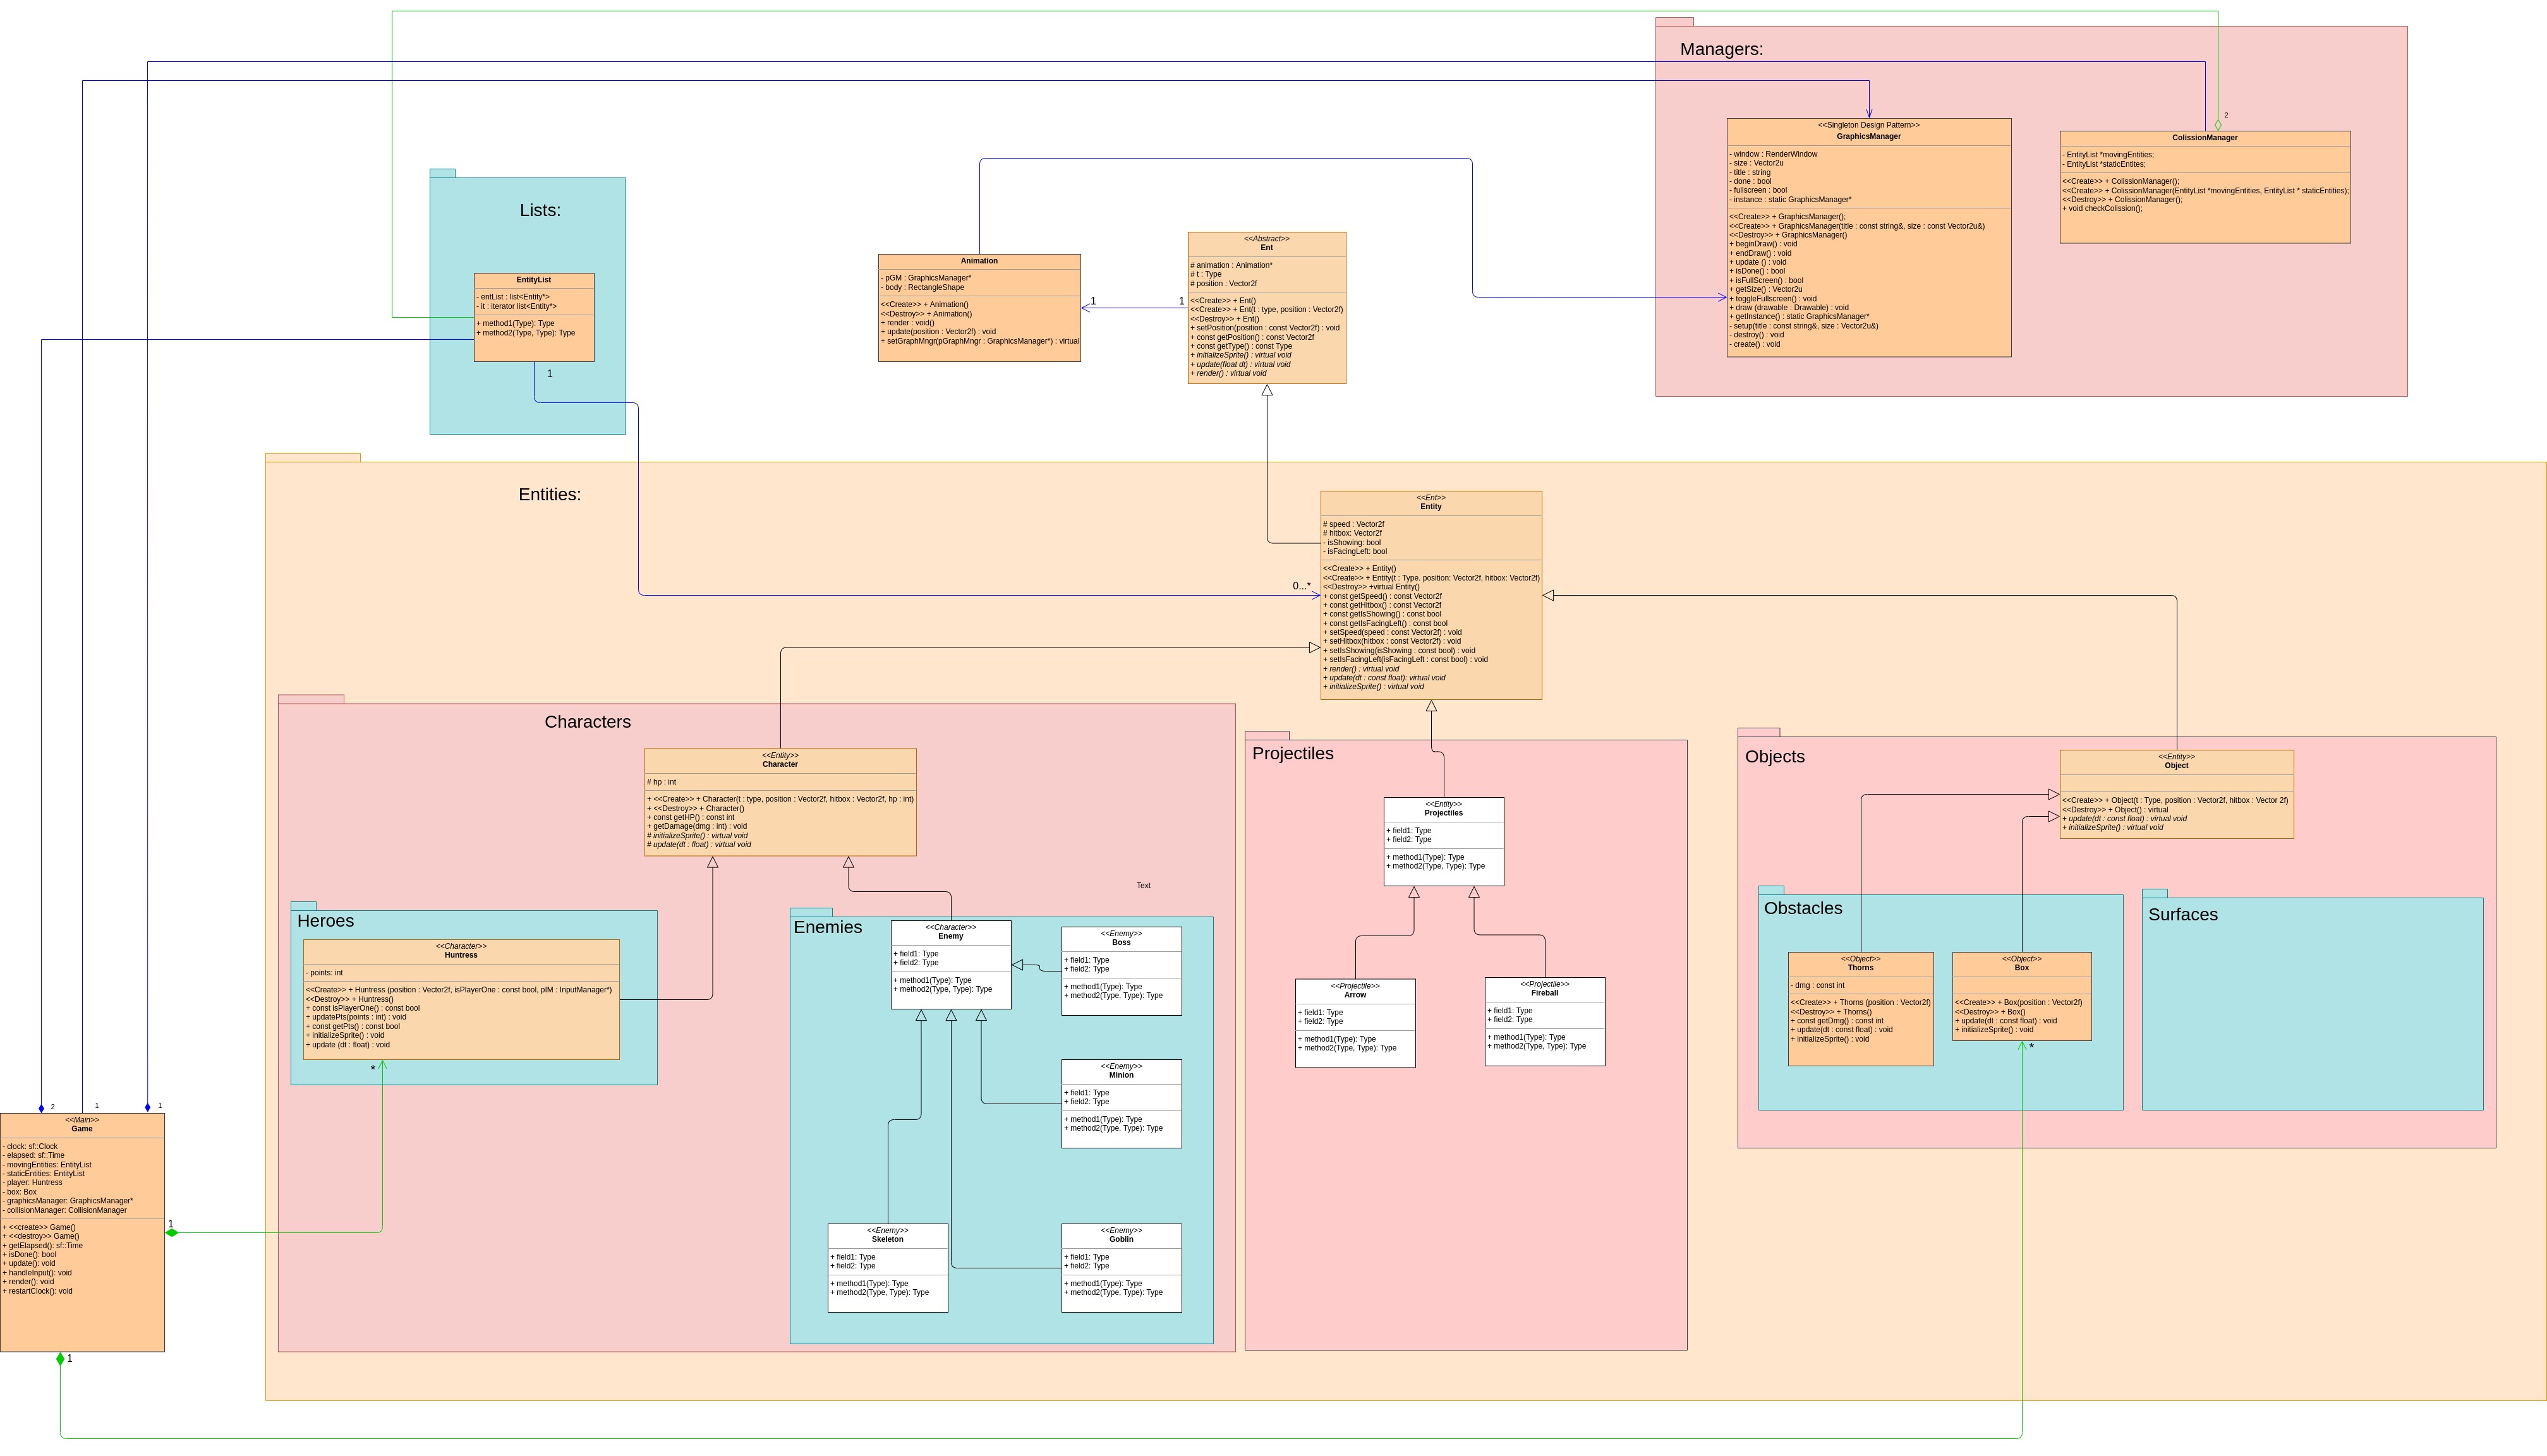The width and height of the screenshot is (2547, 1456).
Task: Select '- points: int' in Huntress
Action: point(324,973)
